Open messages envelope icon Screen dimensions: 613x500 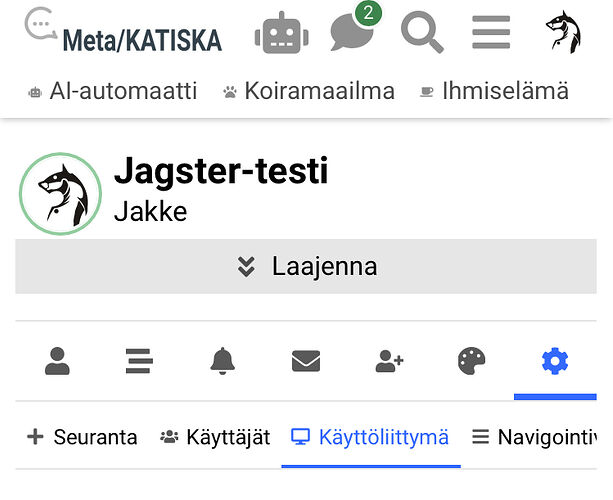pyautogui.click(x=306, y=361)
